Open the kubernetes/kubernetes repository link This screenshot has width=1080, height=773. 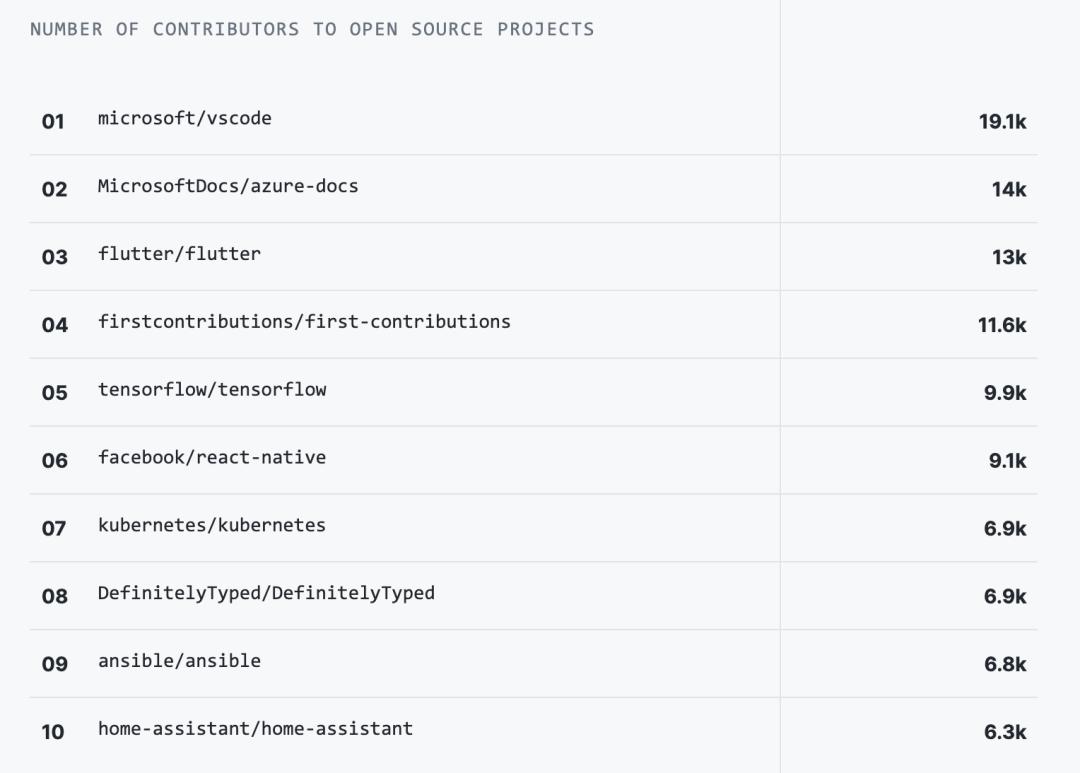point(211,524)
